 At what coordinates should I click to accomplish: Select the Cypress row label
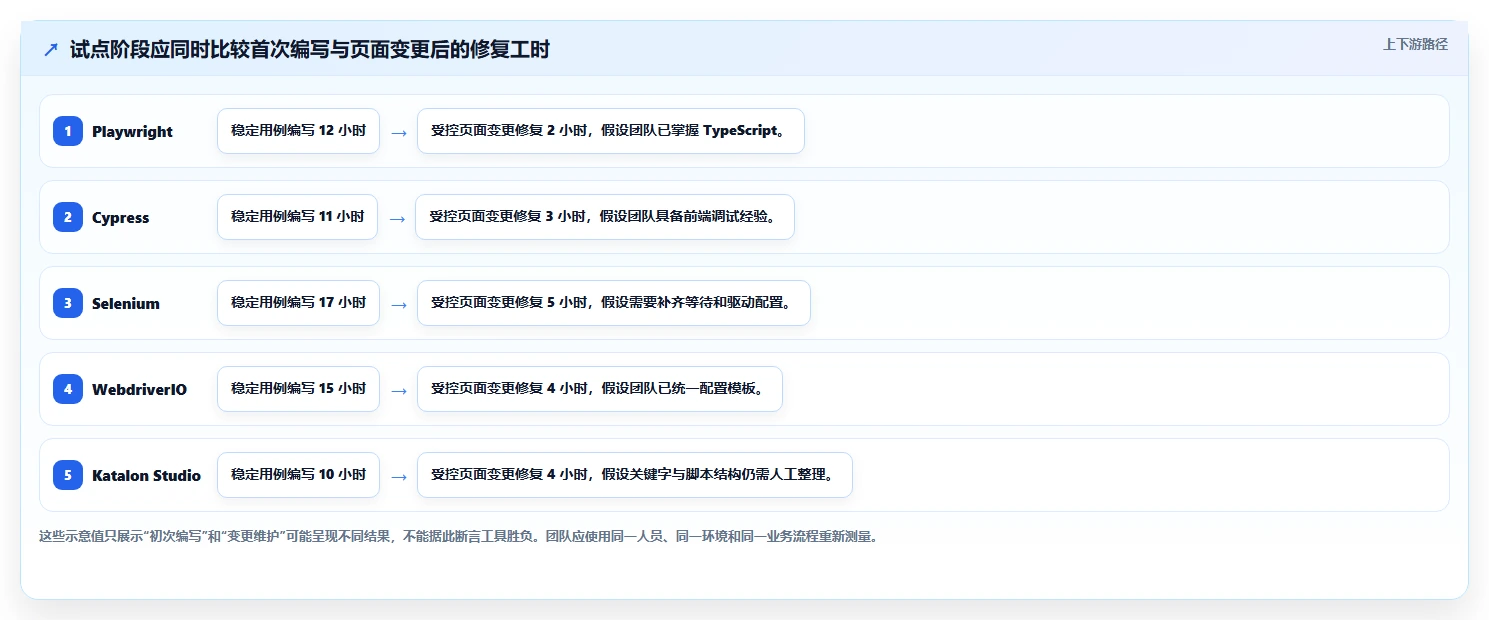pyautogui.click(x=120, y=217)
